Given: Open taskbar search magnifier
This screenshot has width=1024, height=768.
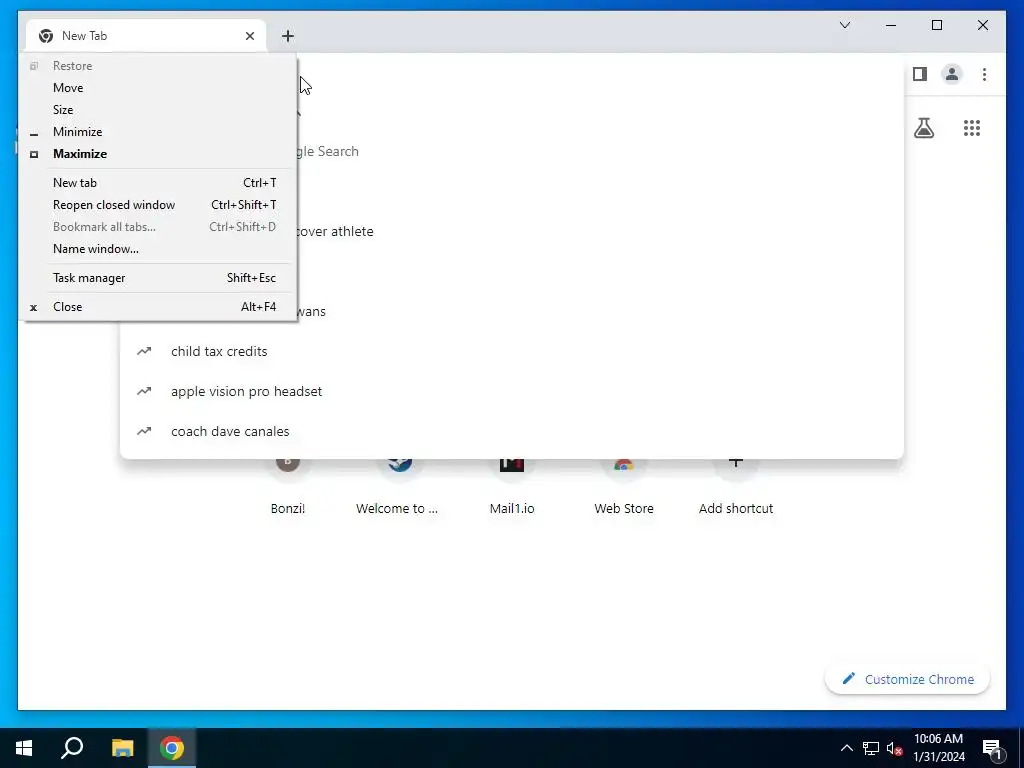Looking at the screenshot, I should coord(72,748).
